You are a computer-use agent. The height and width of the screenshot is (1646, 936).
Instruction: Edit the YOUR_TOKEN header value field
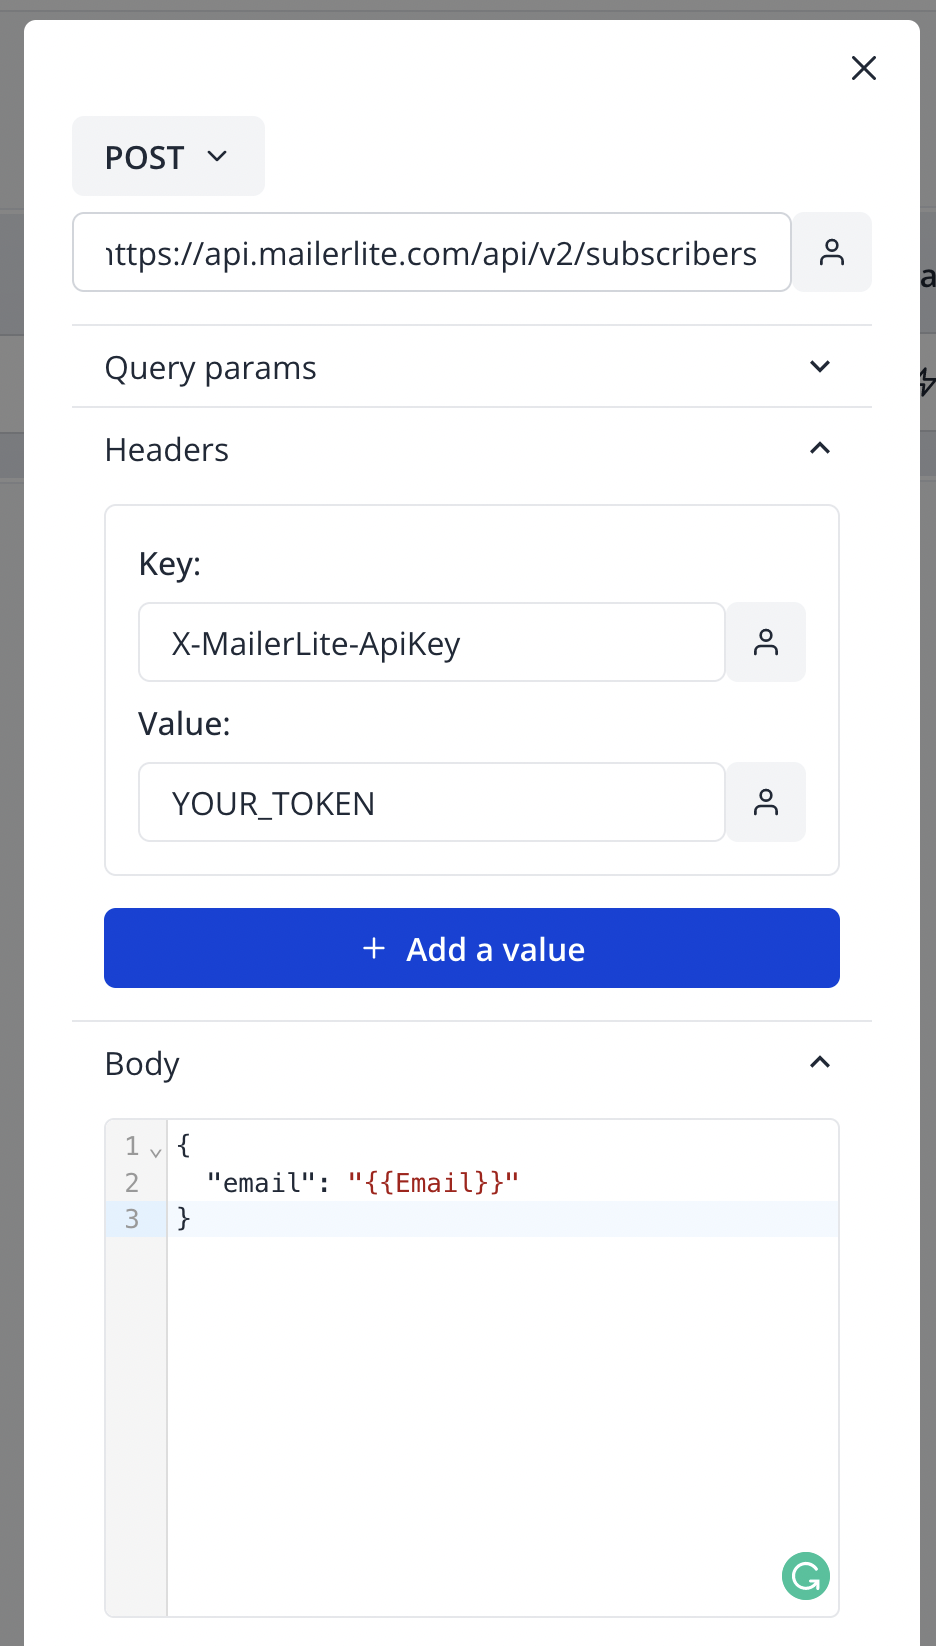(430, 802)
